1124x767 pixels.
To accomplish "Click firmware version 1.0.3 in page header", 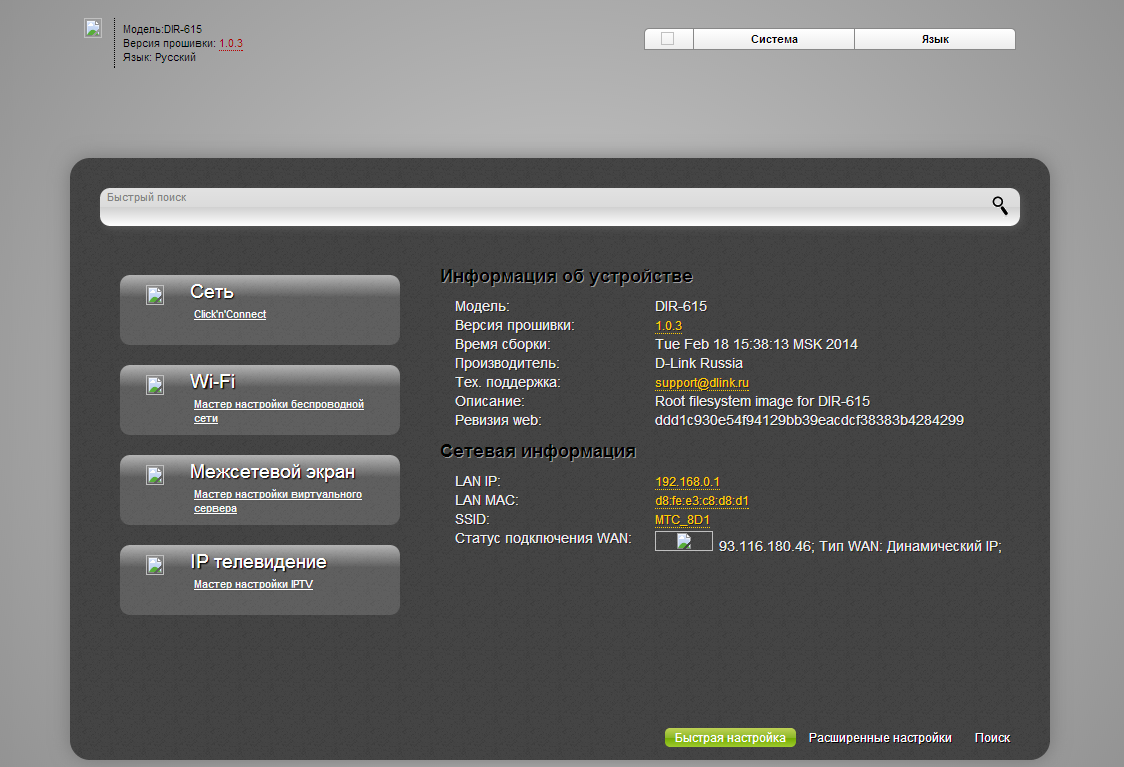I will (x=231, y=44).
